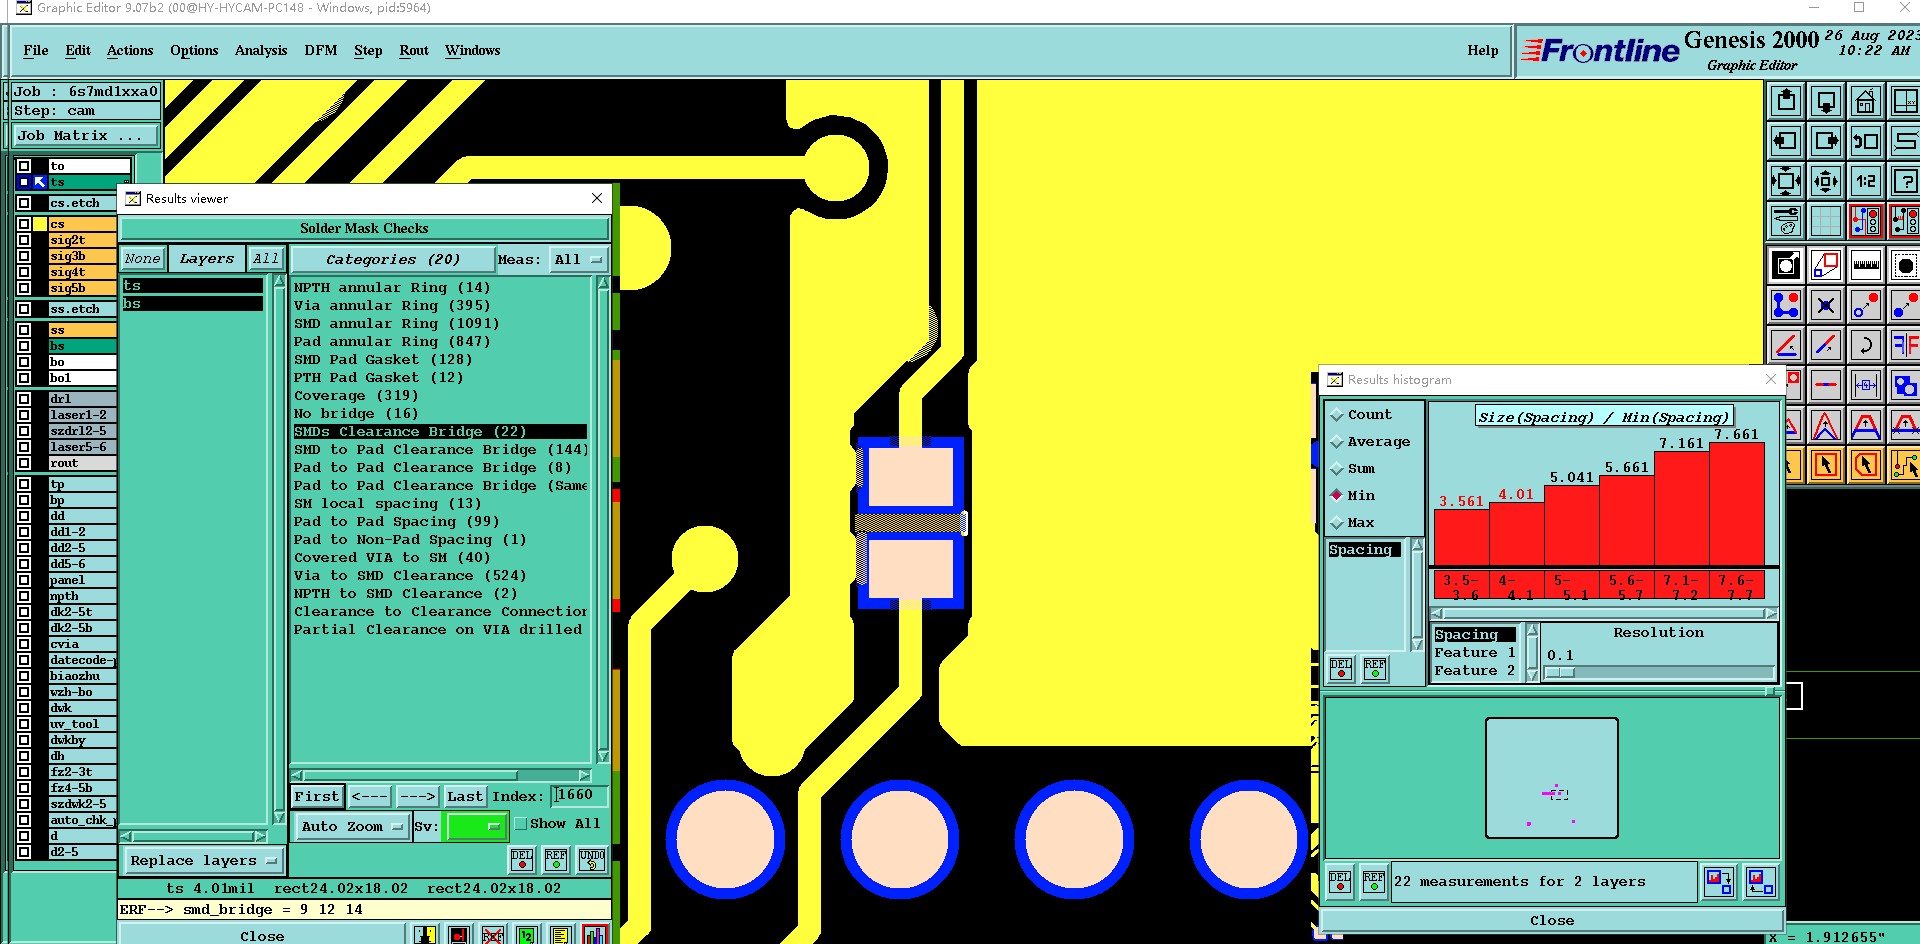This screenshot has height=944, width=1920.
Task: Click the 7.661 histogram bar
Action: [1737, 504]
